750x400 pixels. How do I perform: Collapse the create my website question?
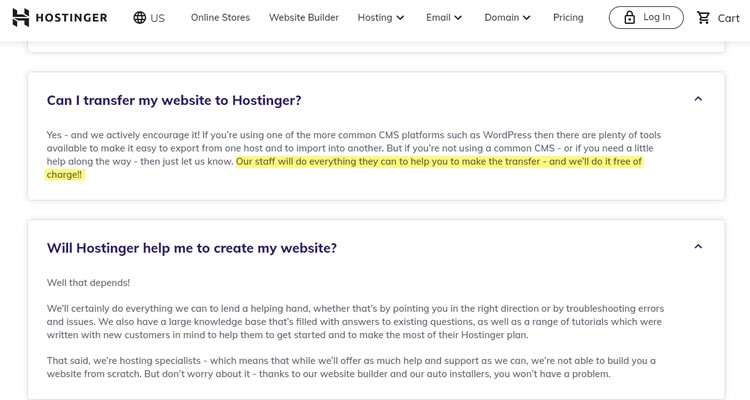pyautogui.click(x=698, y=247)
